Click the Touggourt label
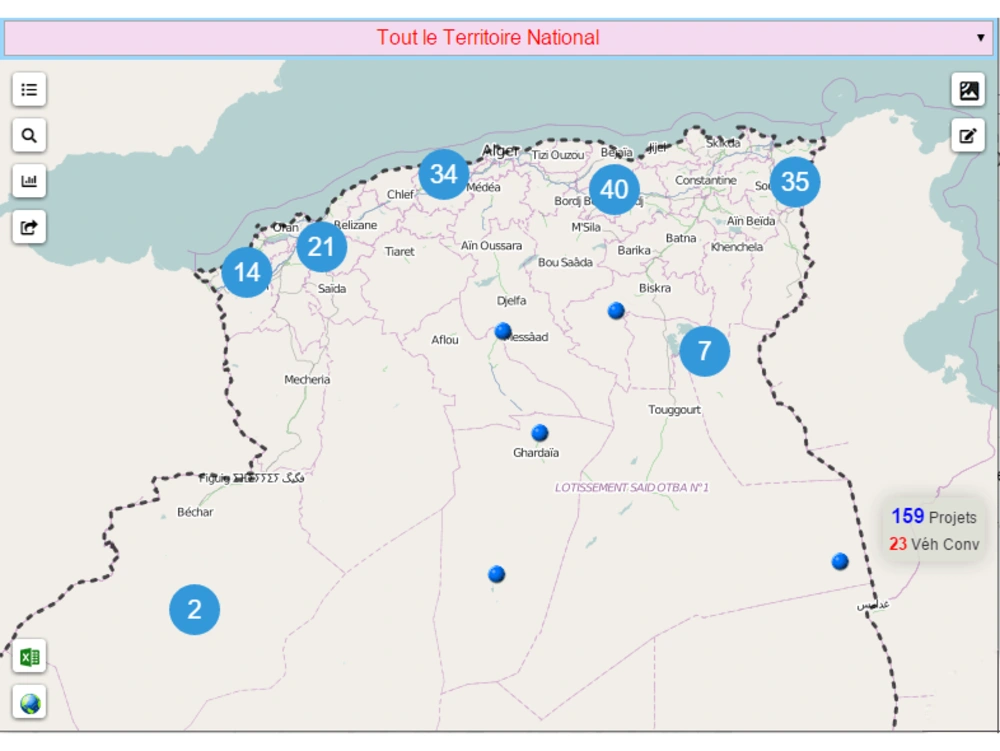Image resolution: width=1000 pixels, height=751 pixels. [x=674, y=409]
